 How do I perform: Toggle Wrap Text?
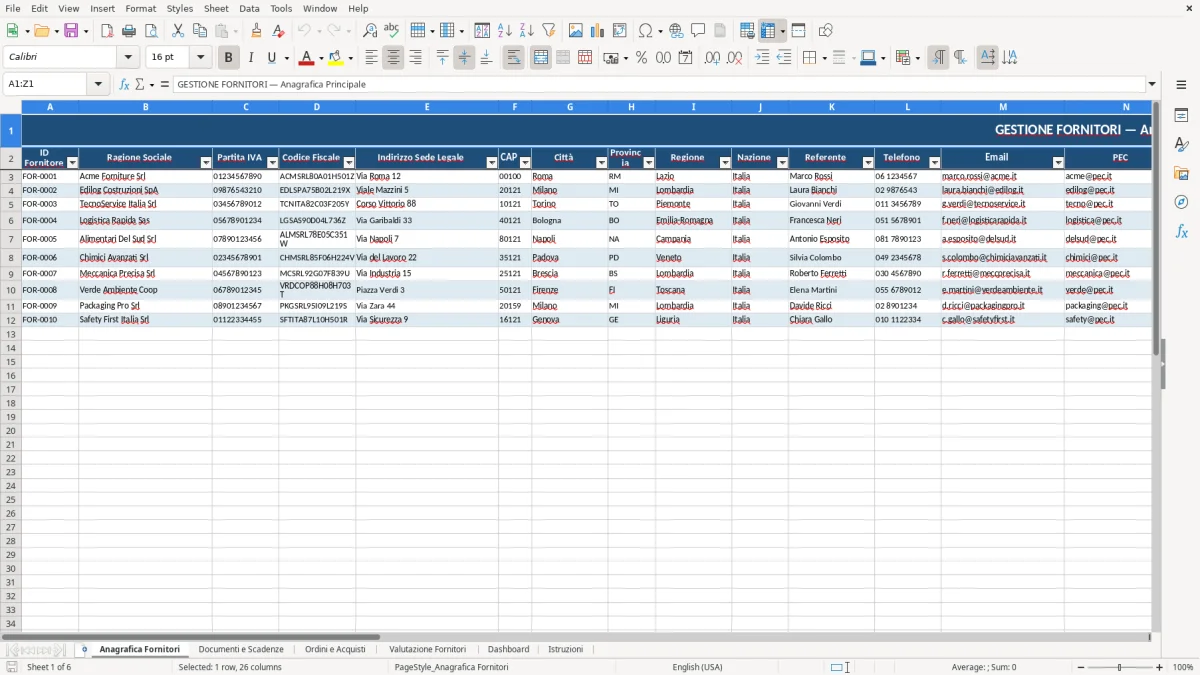(513, 58)
